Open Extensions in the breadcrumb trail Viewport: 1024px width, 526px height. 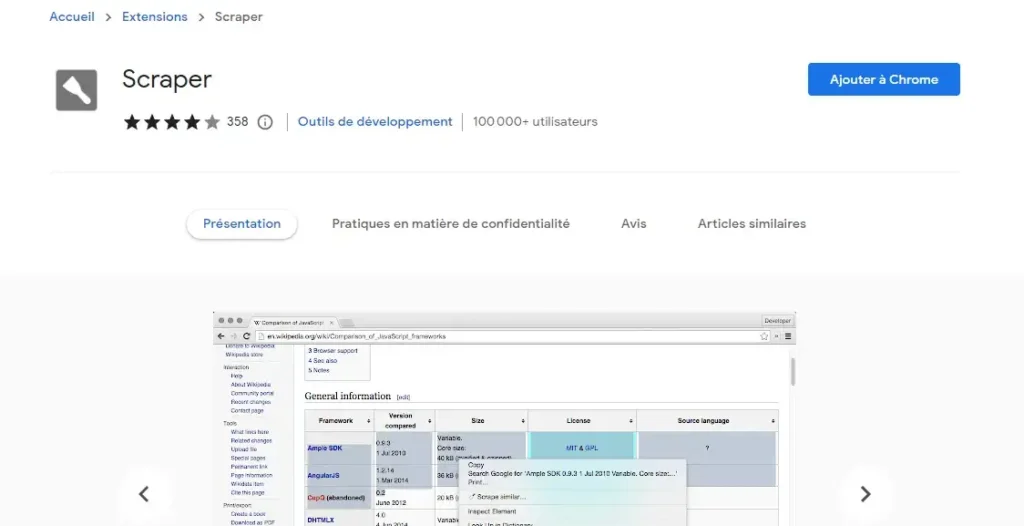(x=154, y=17)
